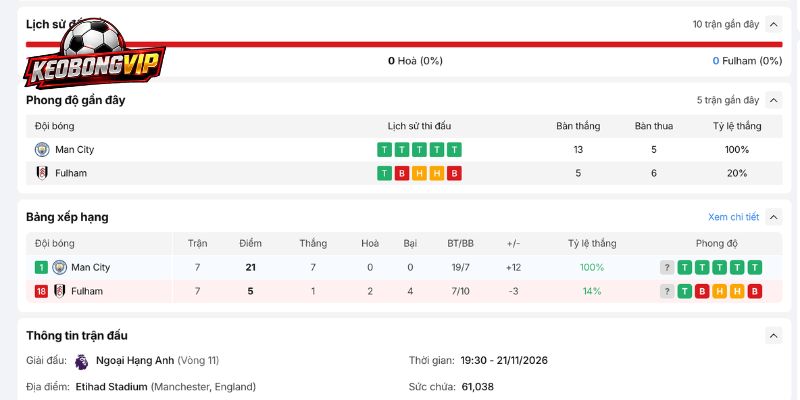Screen dimensions: 800x400
Task: Click Man City's 21 points value
Action: (250, 267)
